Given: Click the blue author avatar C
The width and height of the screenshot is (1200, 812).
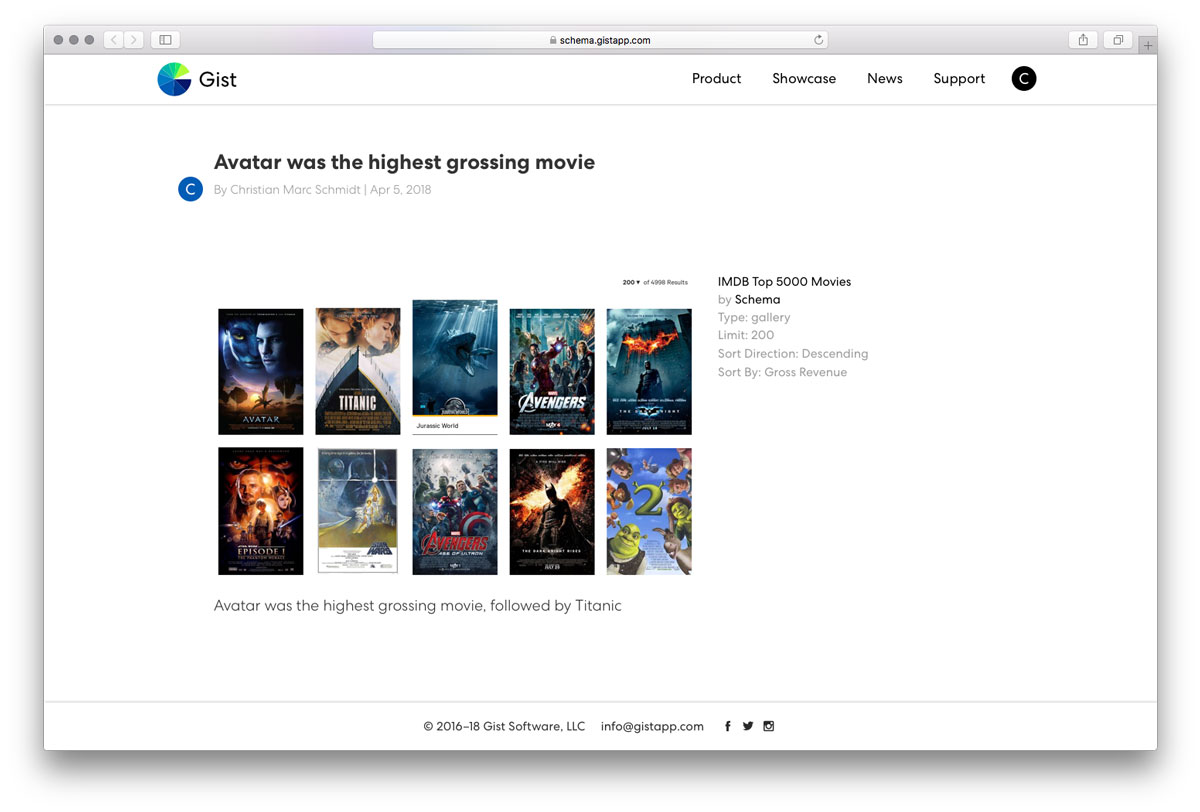Looking at the screenshot, I should click(x=190, y=189).
